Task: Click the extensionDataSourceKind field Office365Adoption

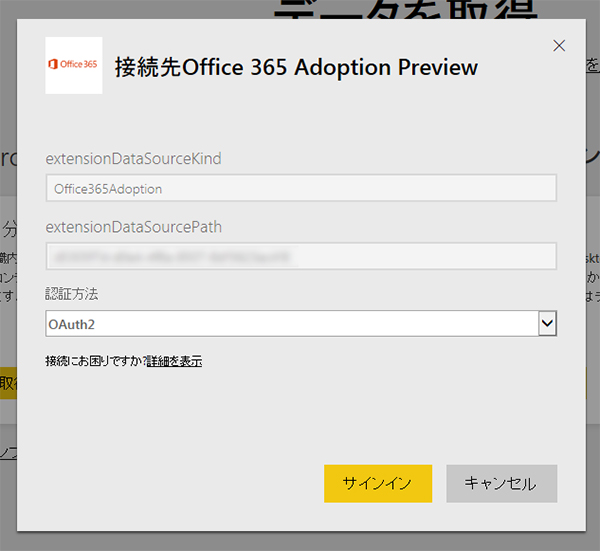Action: [x=301, y=188]
